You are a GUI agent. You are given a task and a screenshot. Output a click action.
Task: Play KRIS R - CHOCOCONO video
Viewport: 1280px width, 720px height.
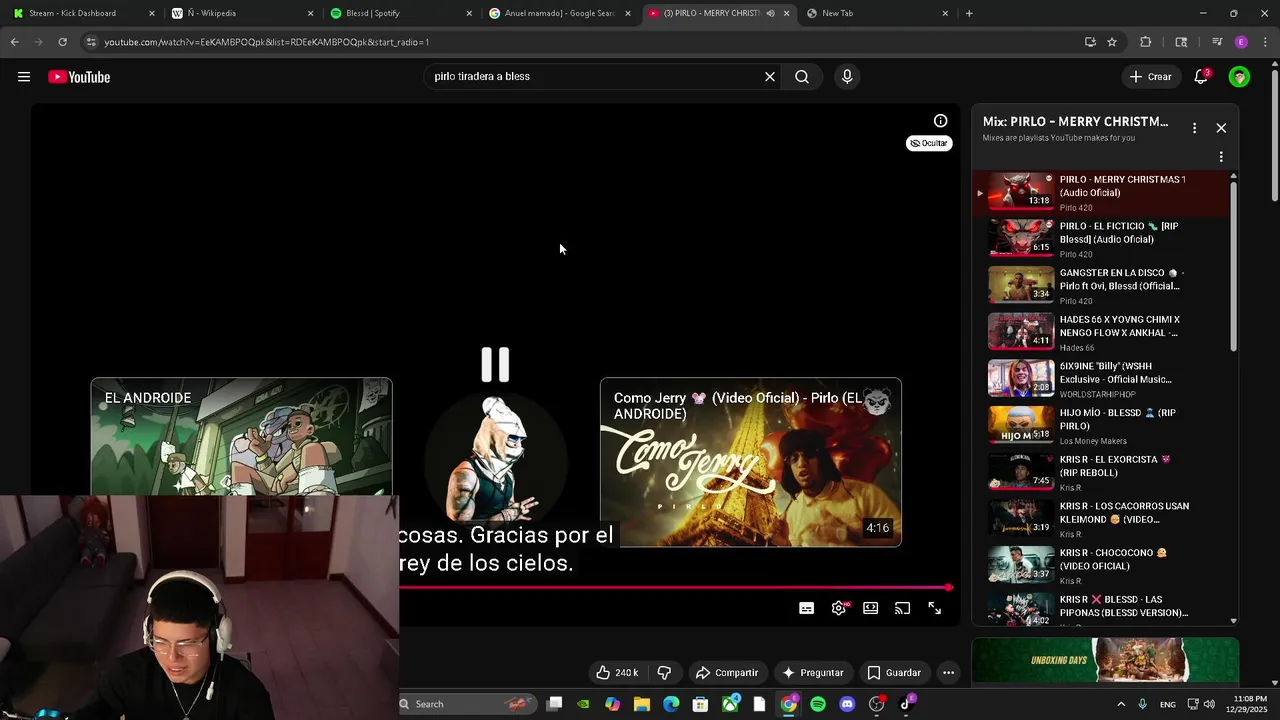click(x=1100, y=566)
